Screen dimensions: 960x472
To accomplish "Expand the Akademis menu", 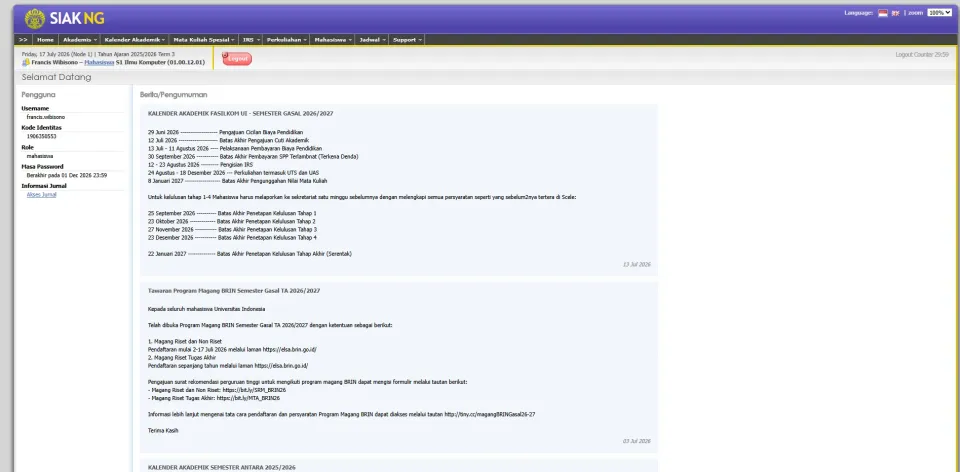I will (80, 40).
